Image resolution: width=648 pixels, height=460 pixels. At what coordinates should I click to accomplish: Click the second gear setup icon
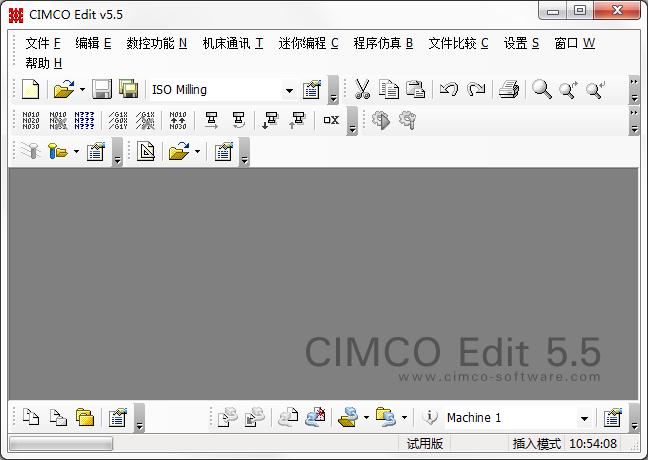coord(407,120)
